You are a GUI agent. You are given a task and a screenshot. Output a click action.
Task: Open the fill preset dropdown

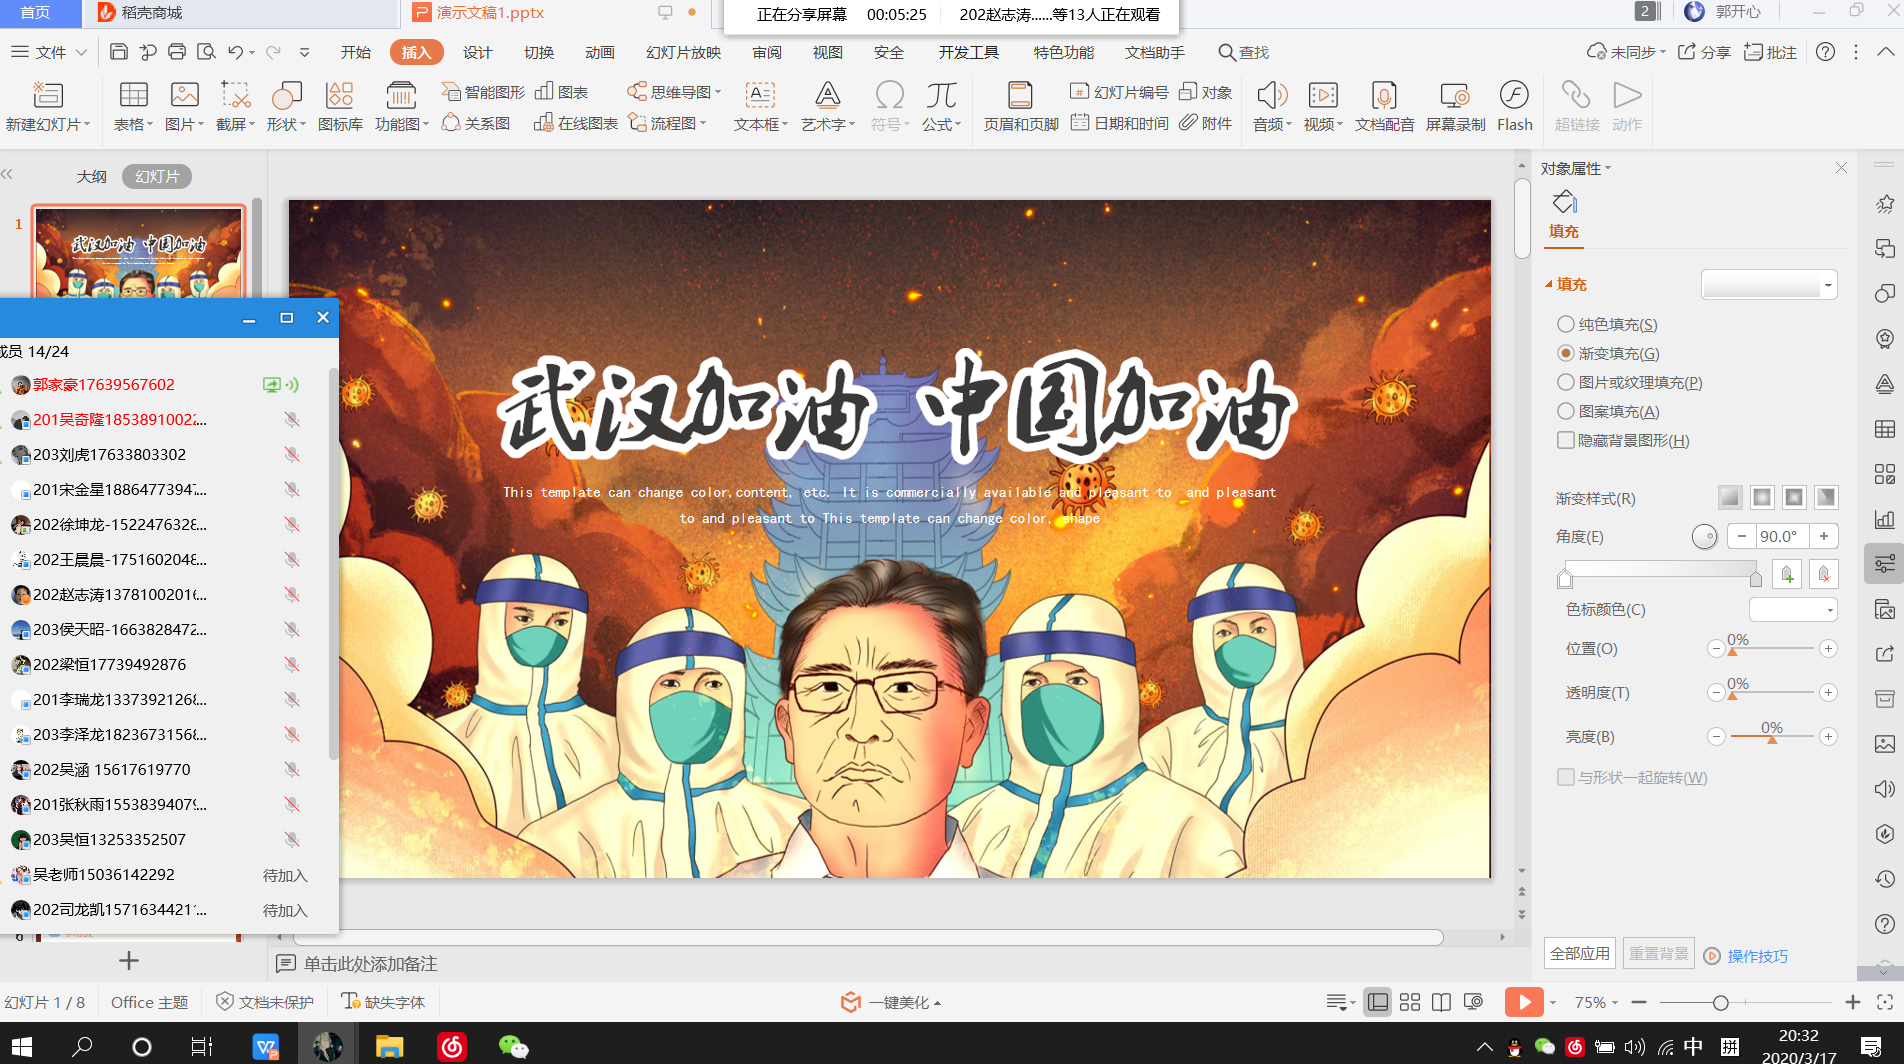[x=1769, y=285]
